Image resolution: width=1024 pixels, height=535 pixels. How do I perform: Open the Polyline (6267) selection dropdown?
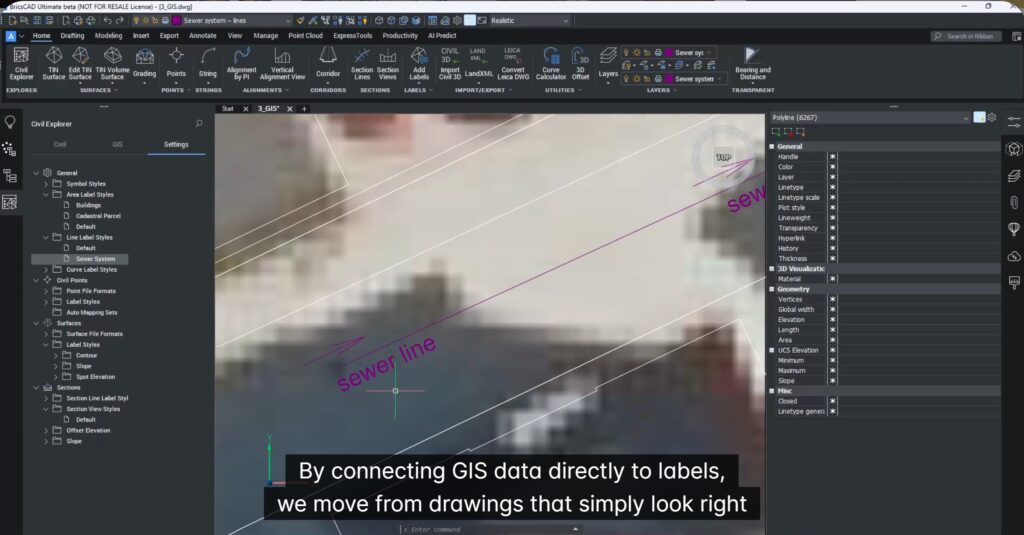coord(869,118)
